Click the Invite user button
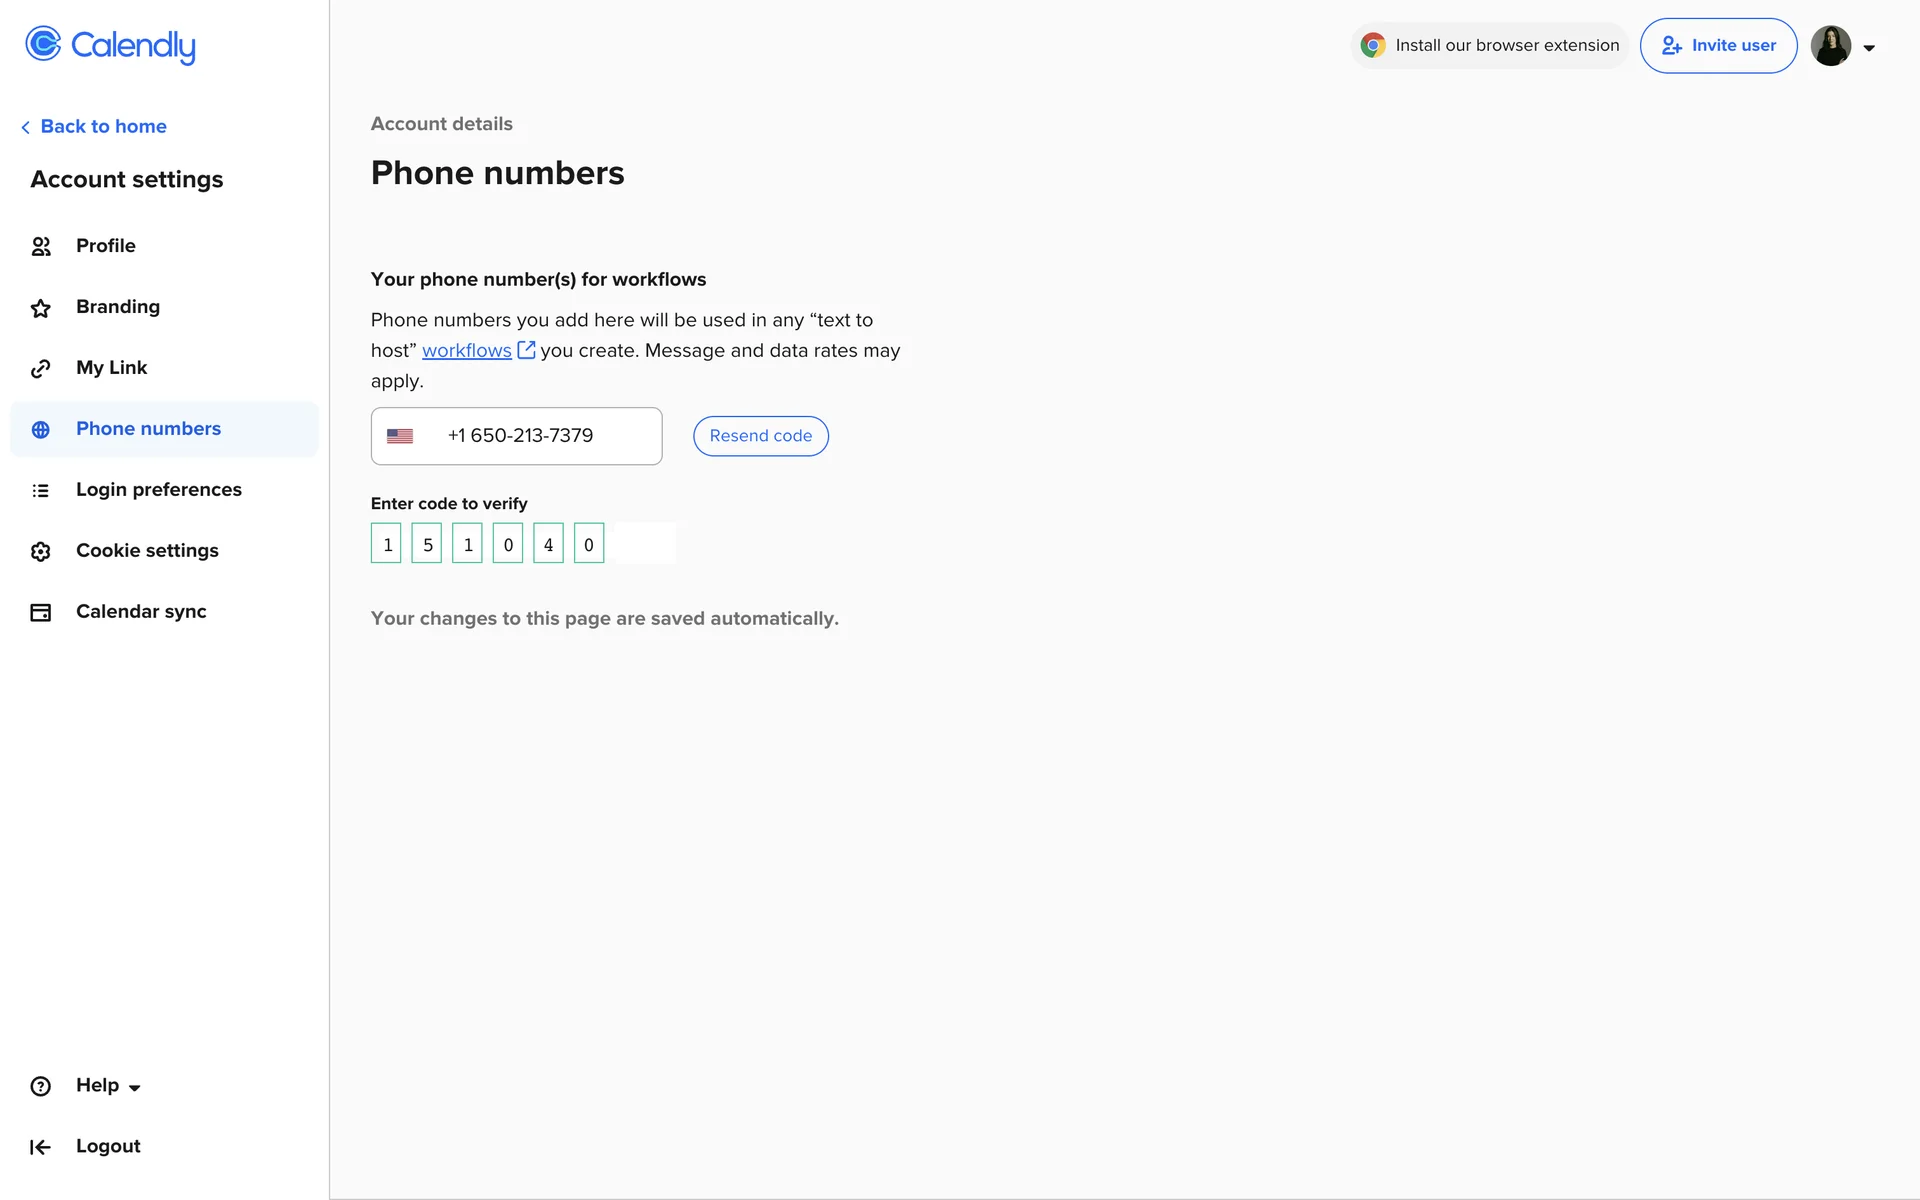The height and width of the screenshot is (1200, 1920). click(x=1718, y=46)
